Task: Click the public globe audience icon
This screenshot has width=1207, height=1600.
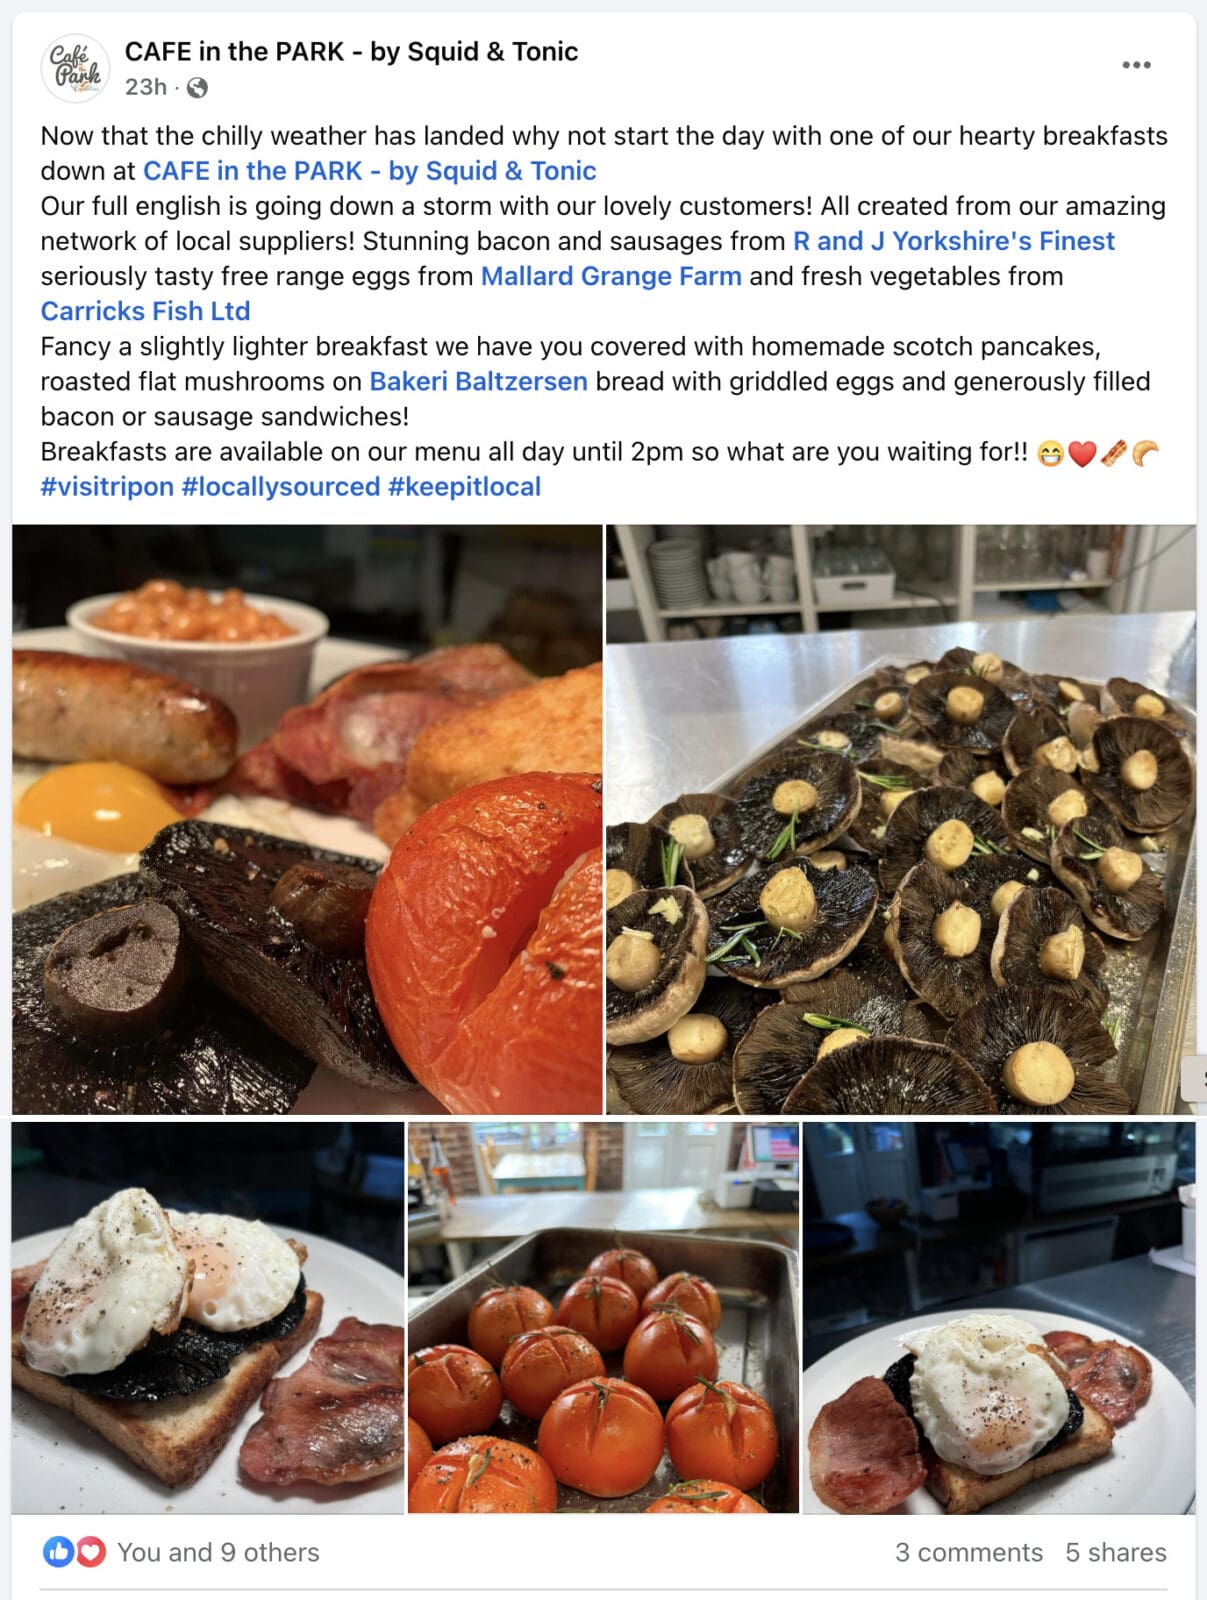Action: coord(198,88)
